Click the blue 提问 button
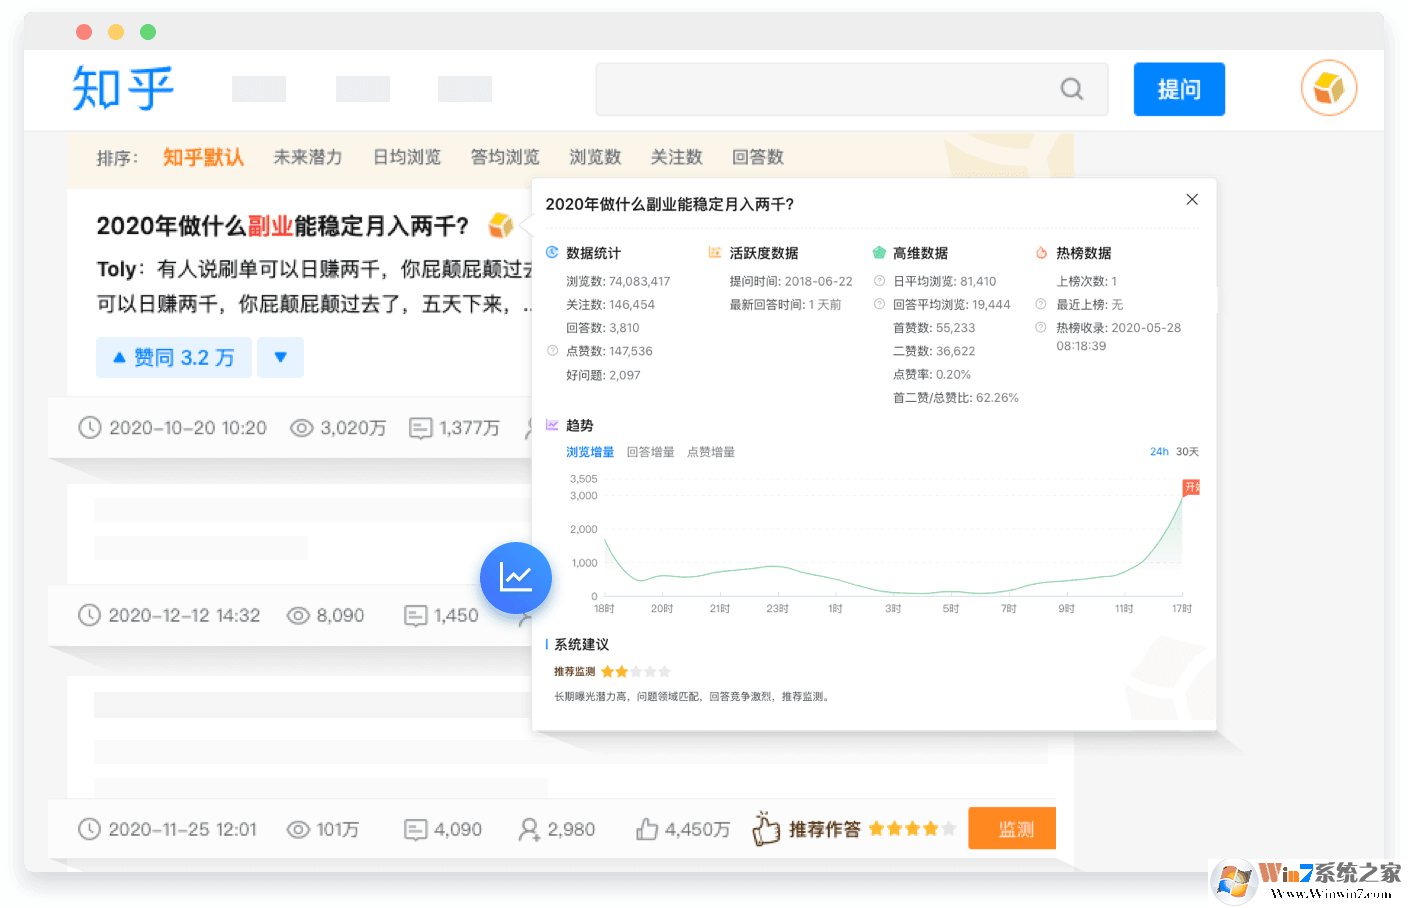 pyautogui.click(x=1179, y=89)
